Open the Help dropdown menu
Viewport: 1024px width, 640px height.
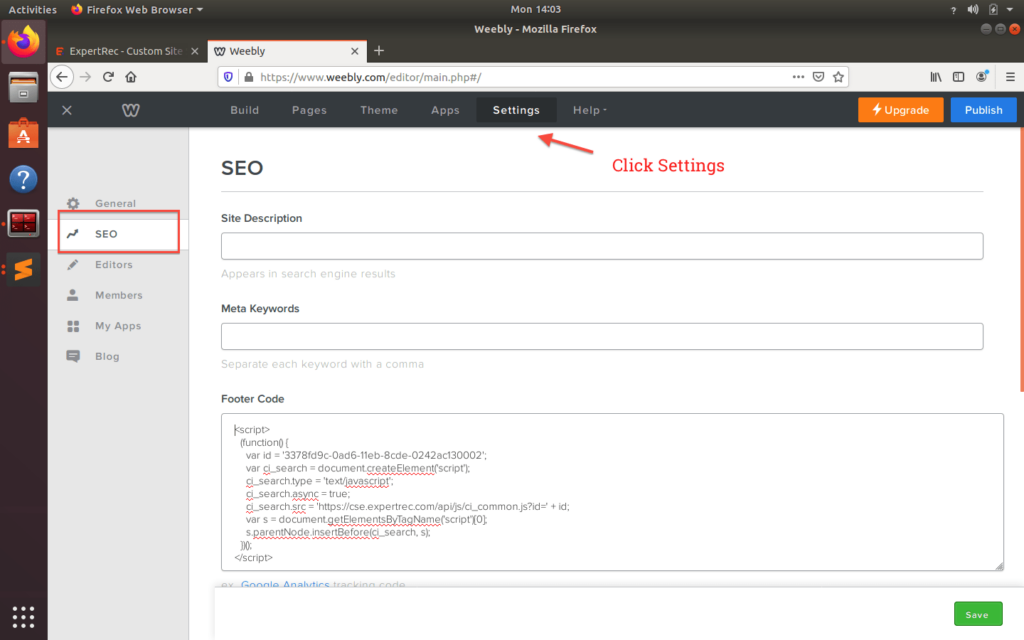pyautogui.click(x=589, y=110)
